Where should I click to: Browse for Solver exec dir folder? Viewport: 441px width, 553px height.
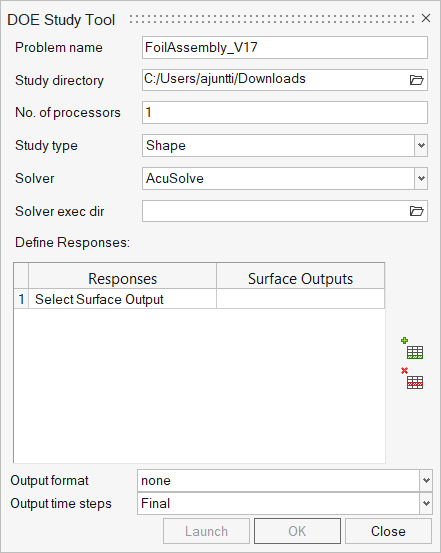click(416, 211)
